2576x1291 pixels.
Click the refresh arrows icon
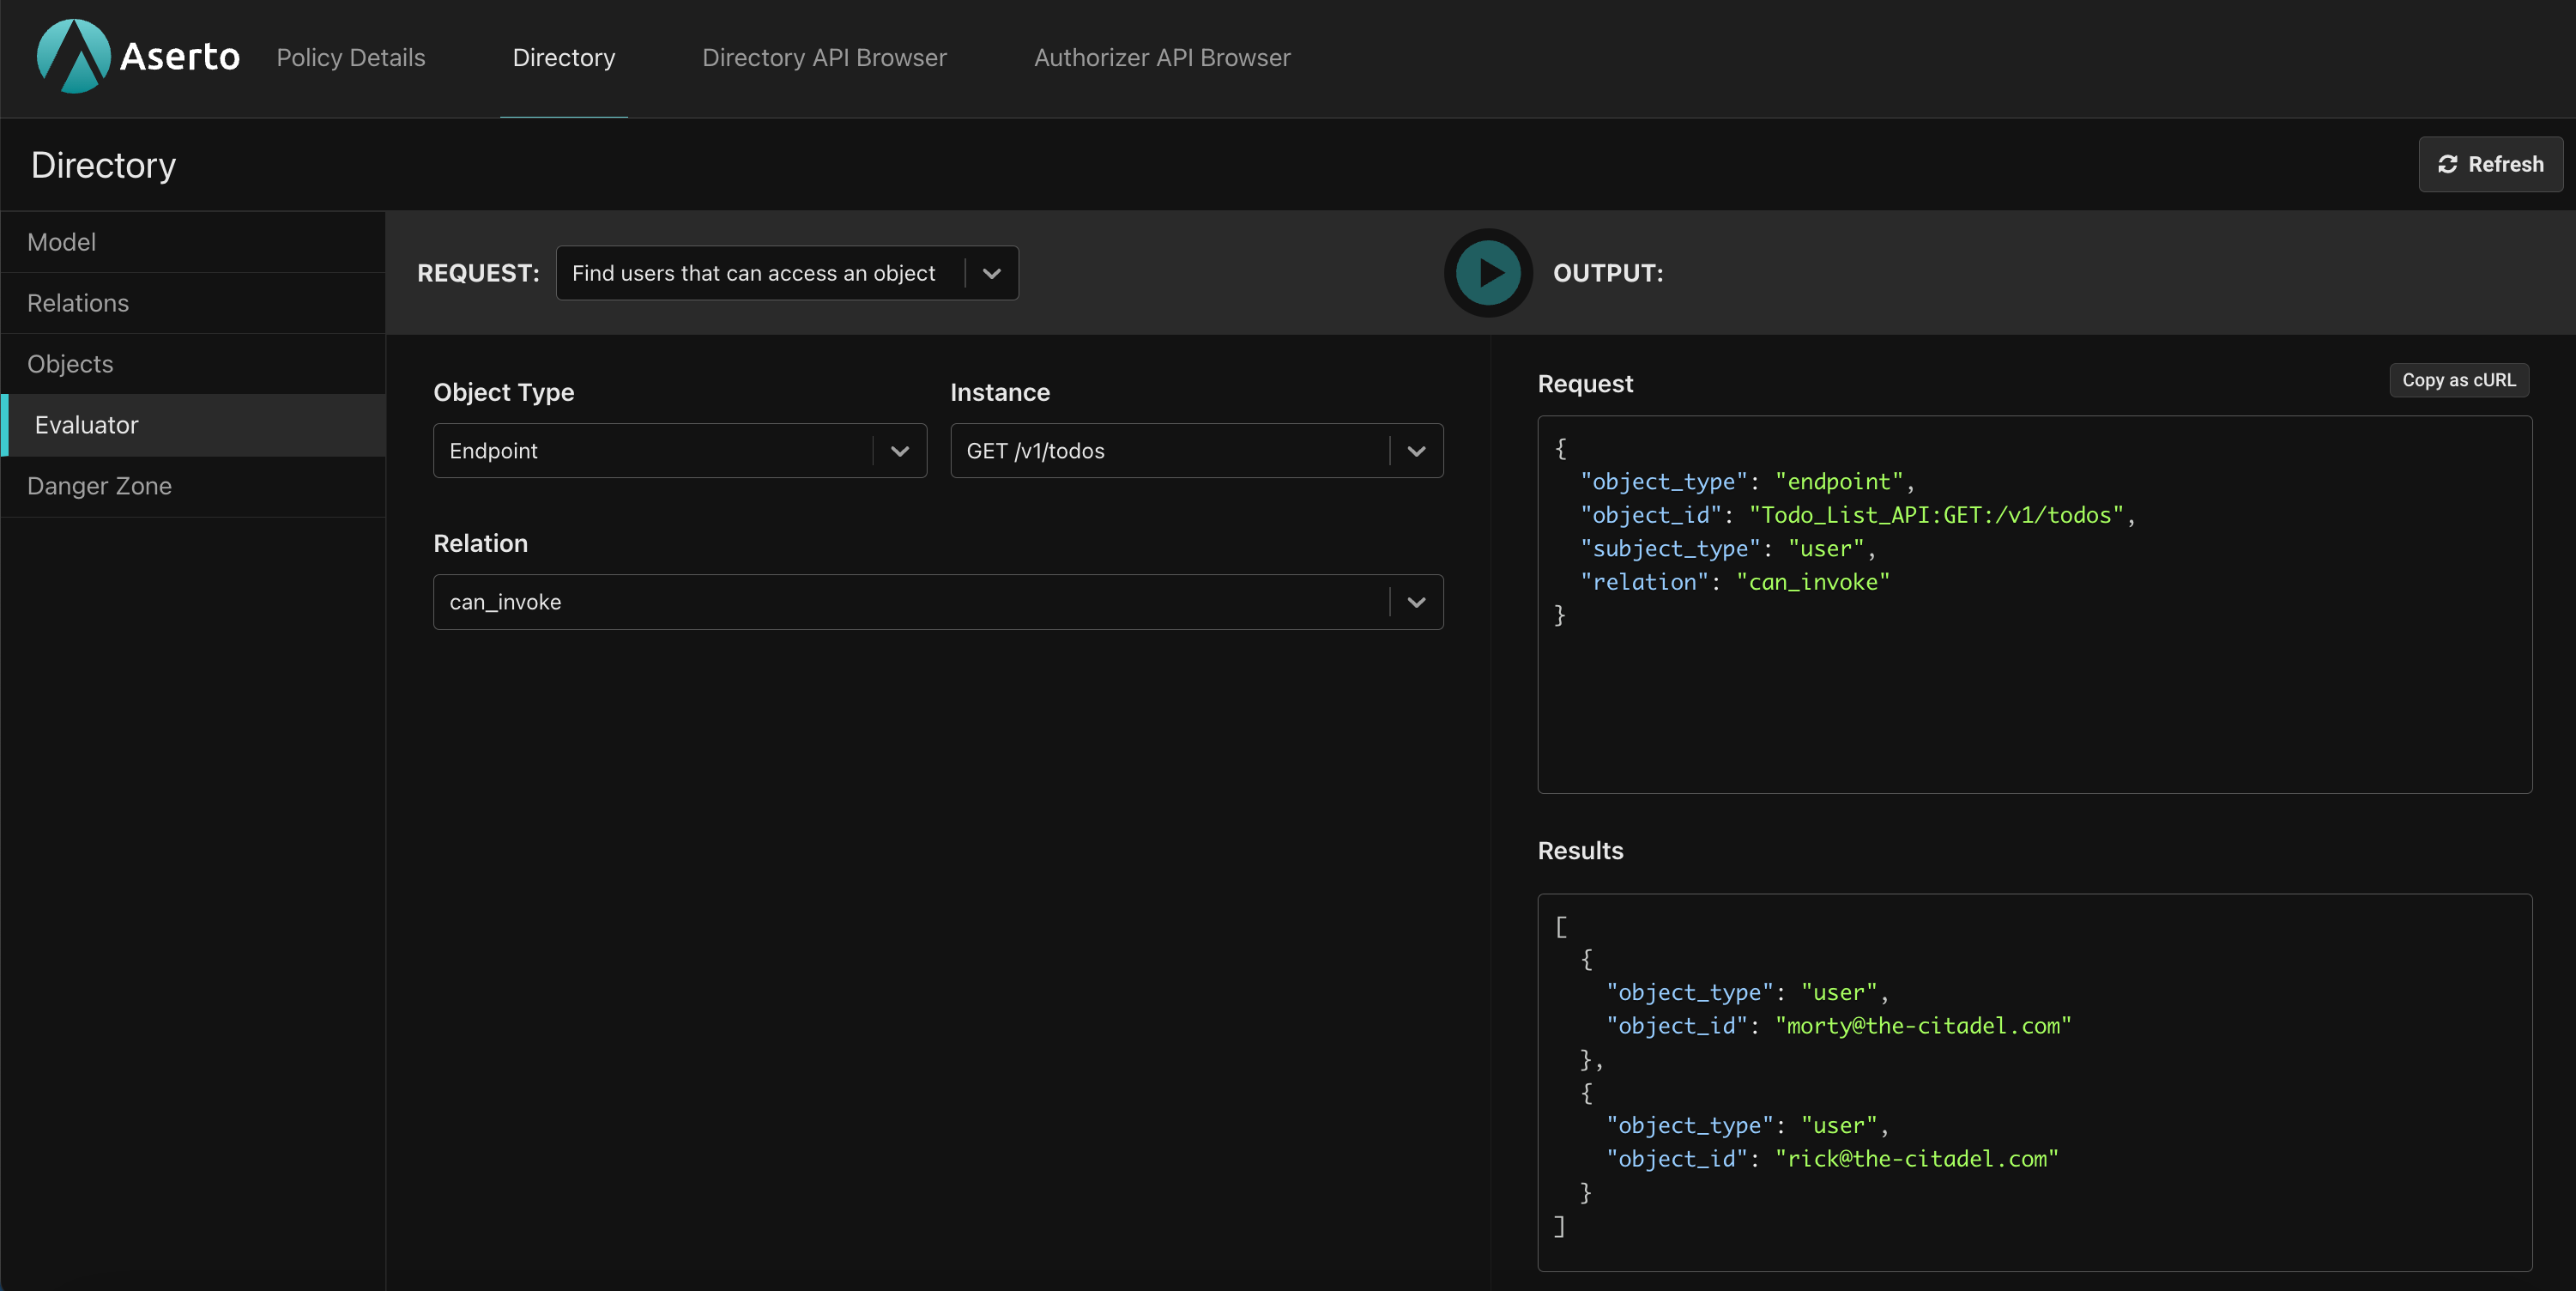point(2447,164)
